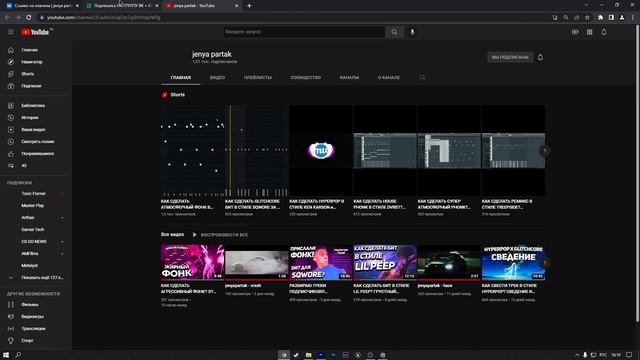Open the YouTube apps grid icon
This screenshot has width=640, height=360.
coord(589,32)
